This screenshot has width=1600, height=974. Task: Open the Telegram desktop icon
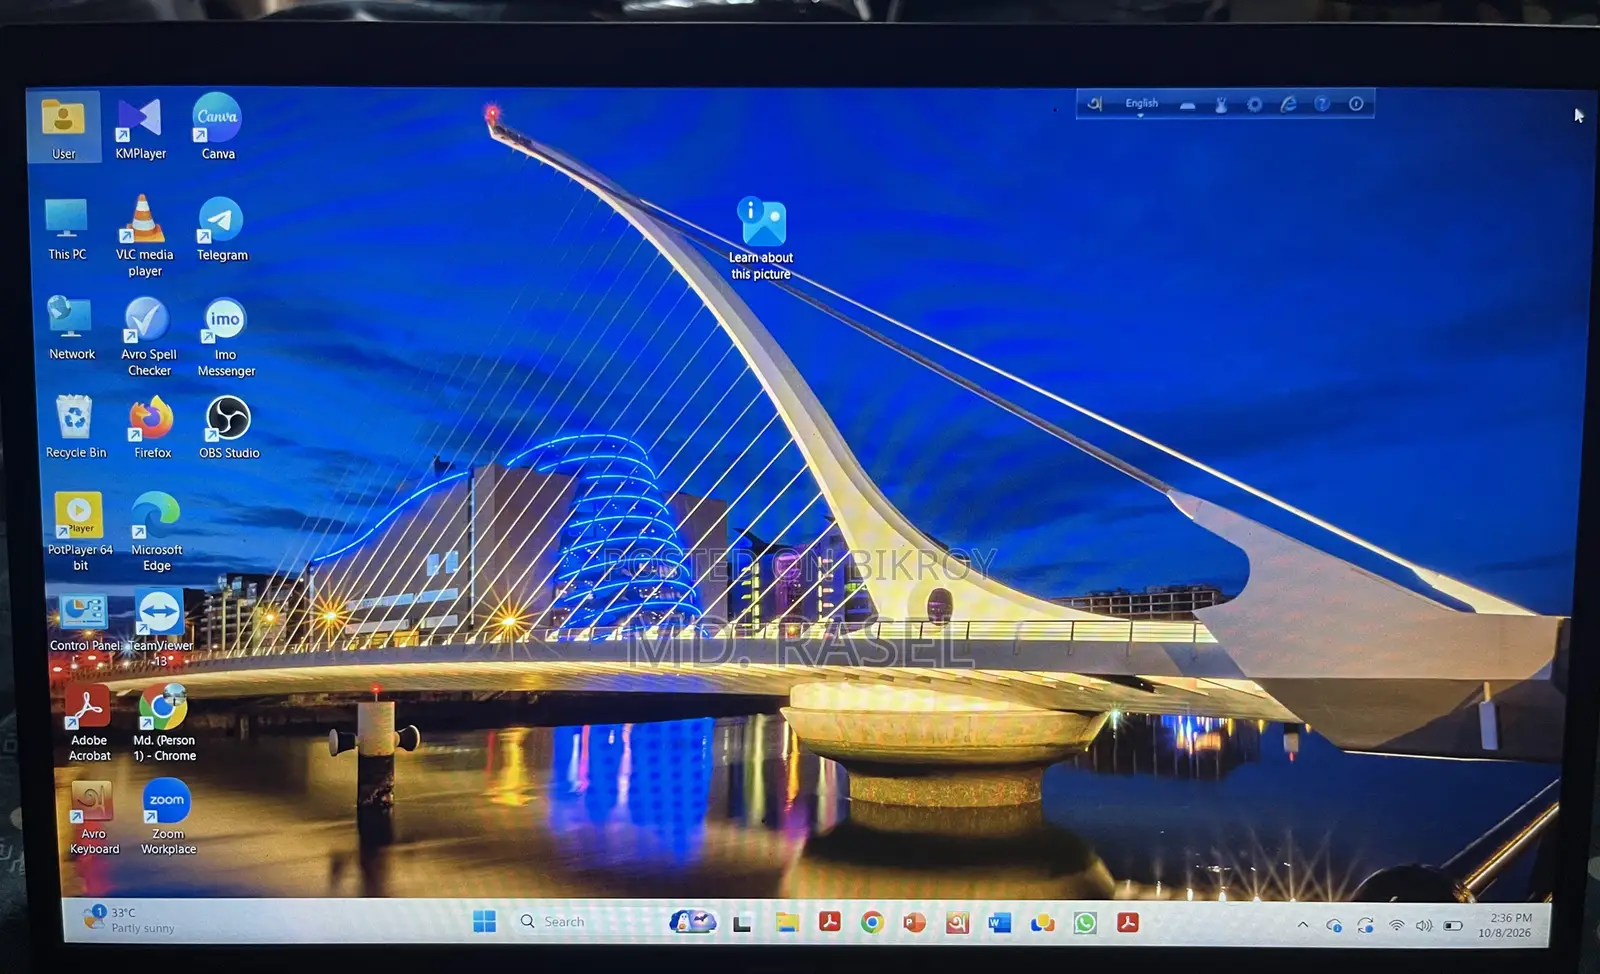(x=221, y=229)
